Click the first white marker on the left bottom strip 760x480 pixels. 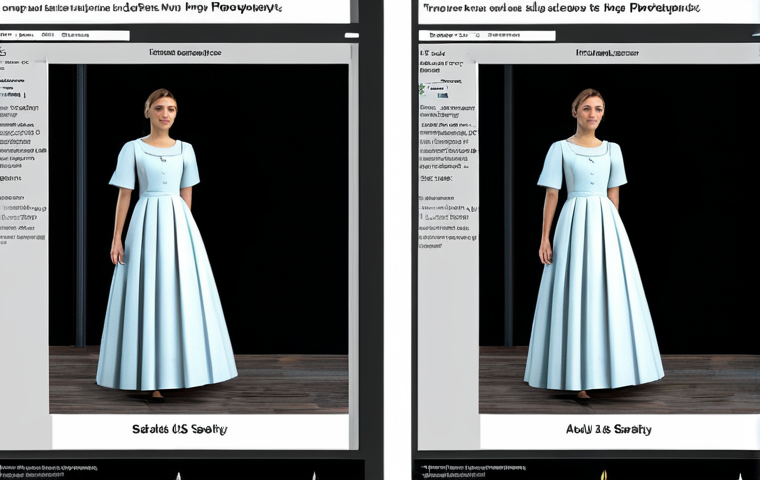click(x=176, y=475)
